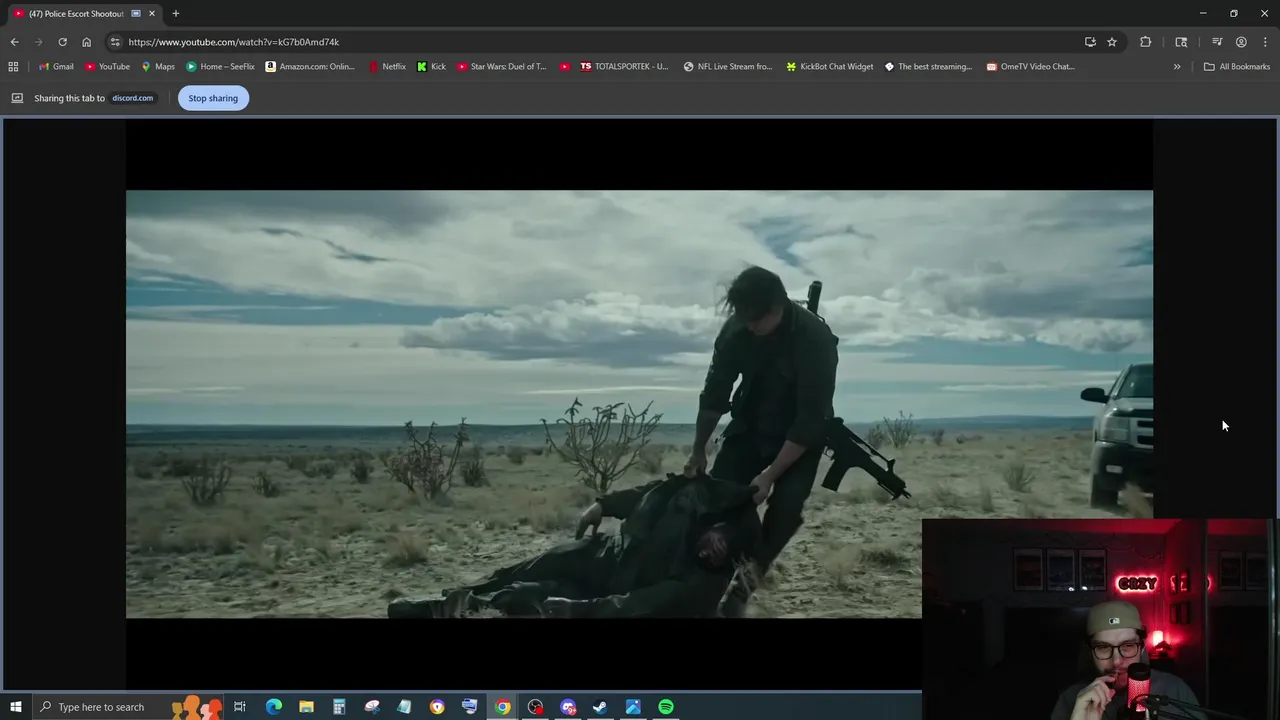The height and width of the screenshot is (720, 1280).
Task: Open the Windows Start menu
Action: coord(15,707)
